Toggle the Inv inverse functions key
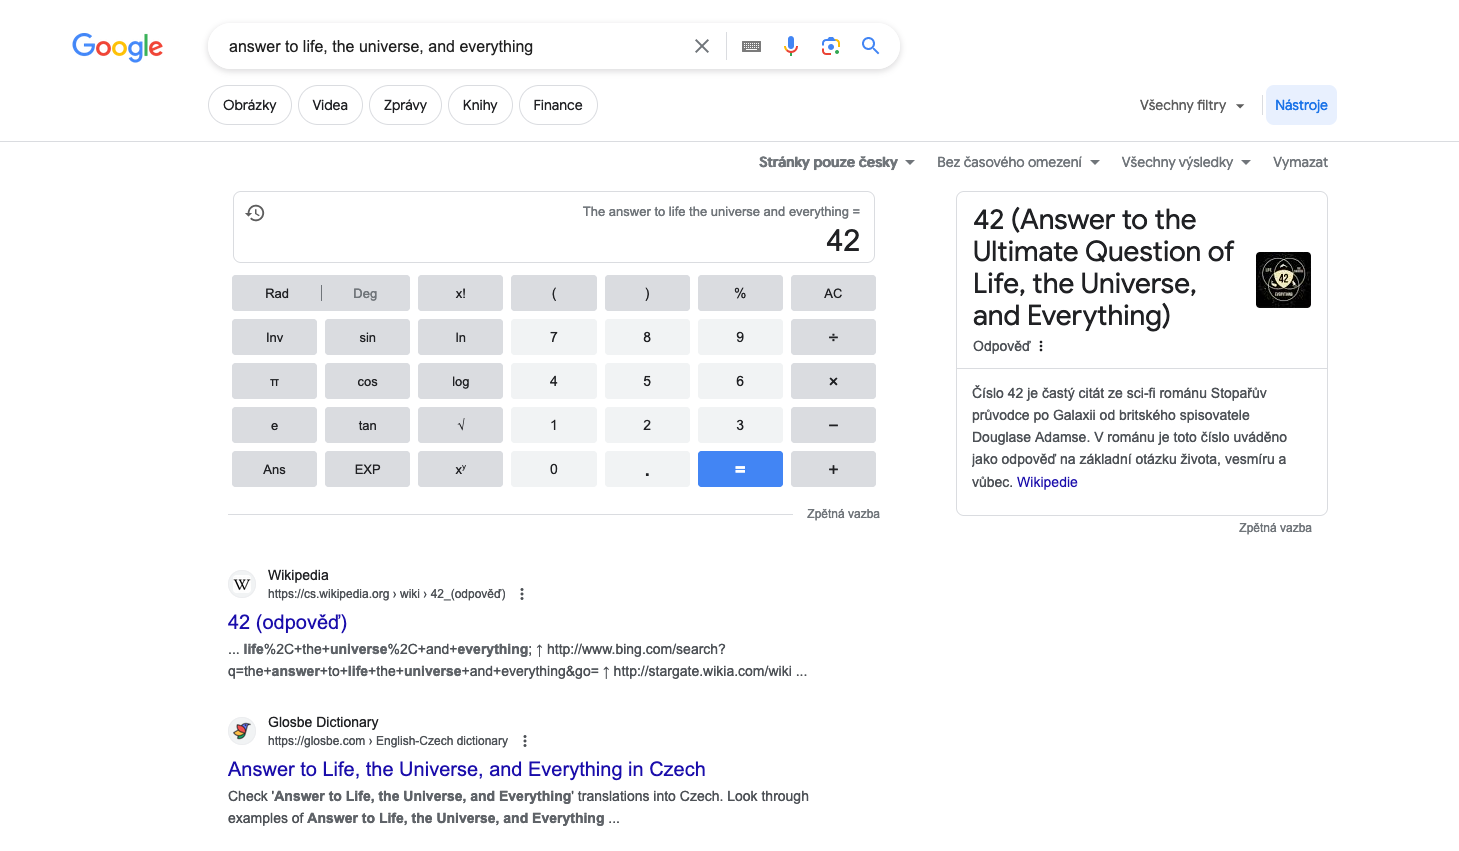 [x=274, y=337]
